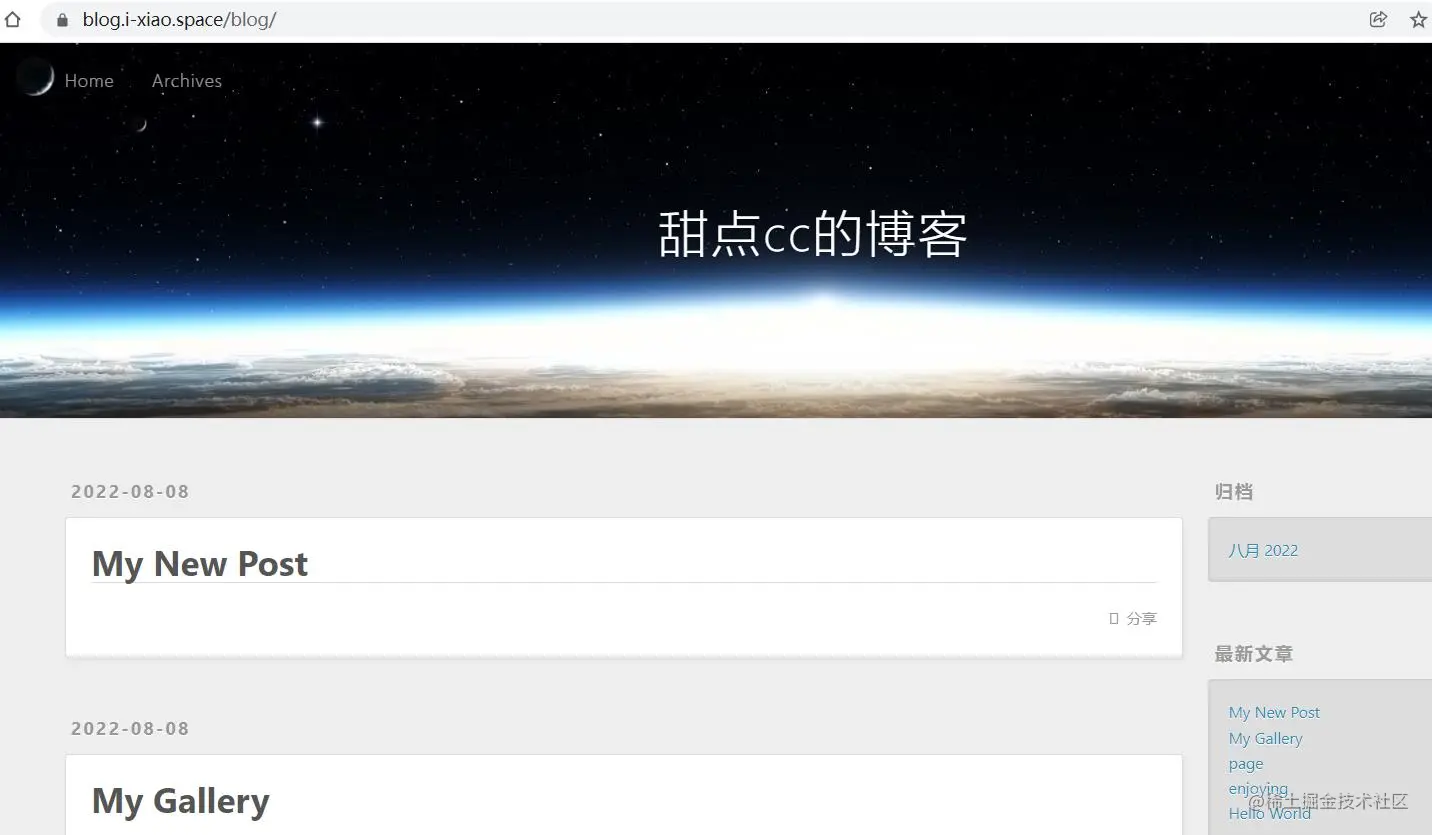Image resolution: width=1432 pixels, height=835 pixels.
Task: Click the address bar URL field
Action: pos(700,20)
